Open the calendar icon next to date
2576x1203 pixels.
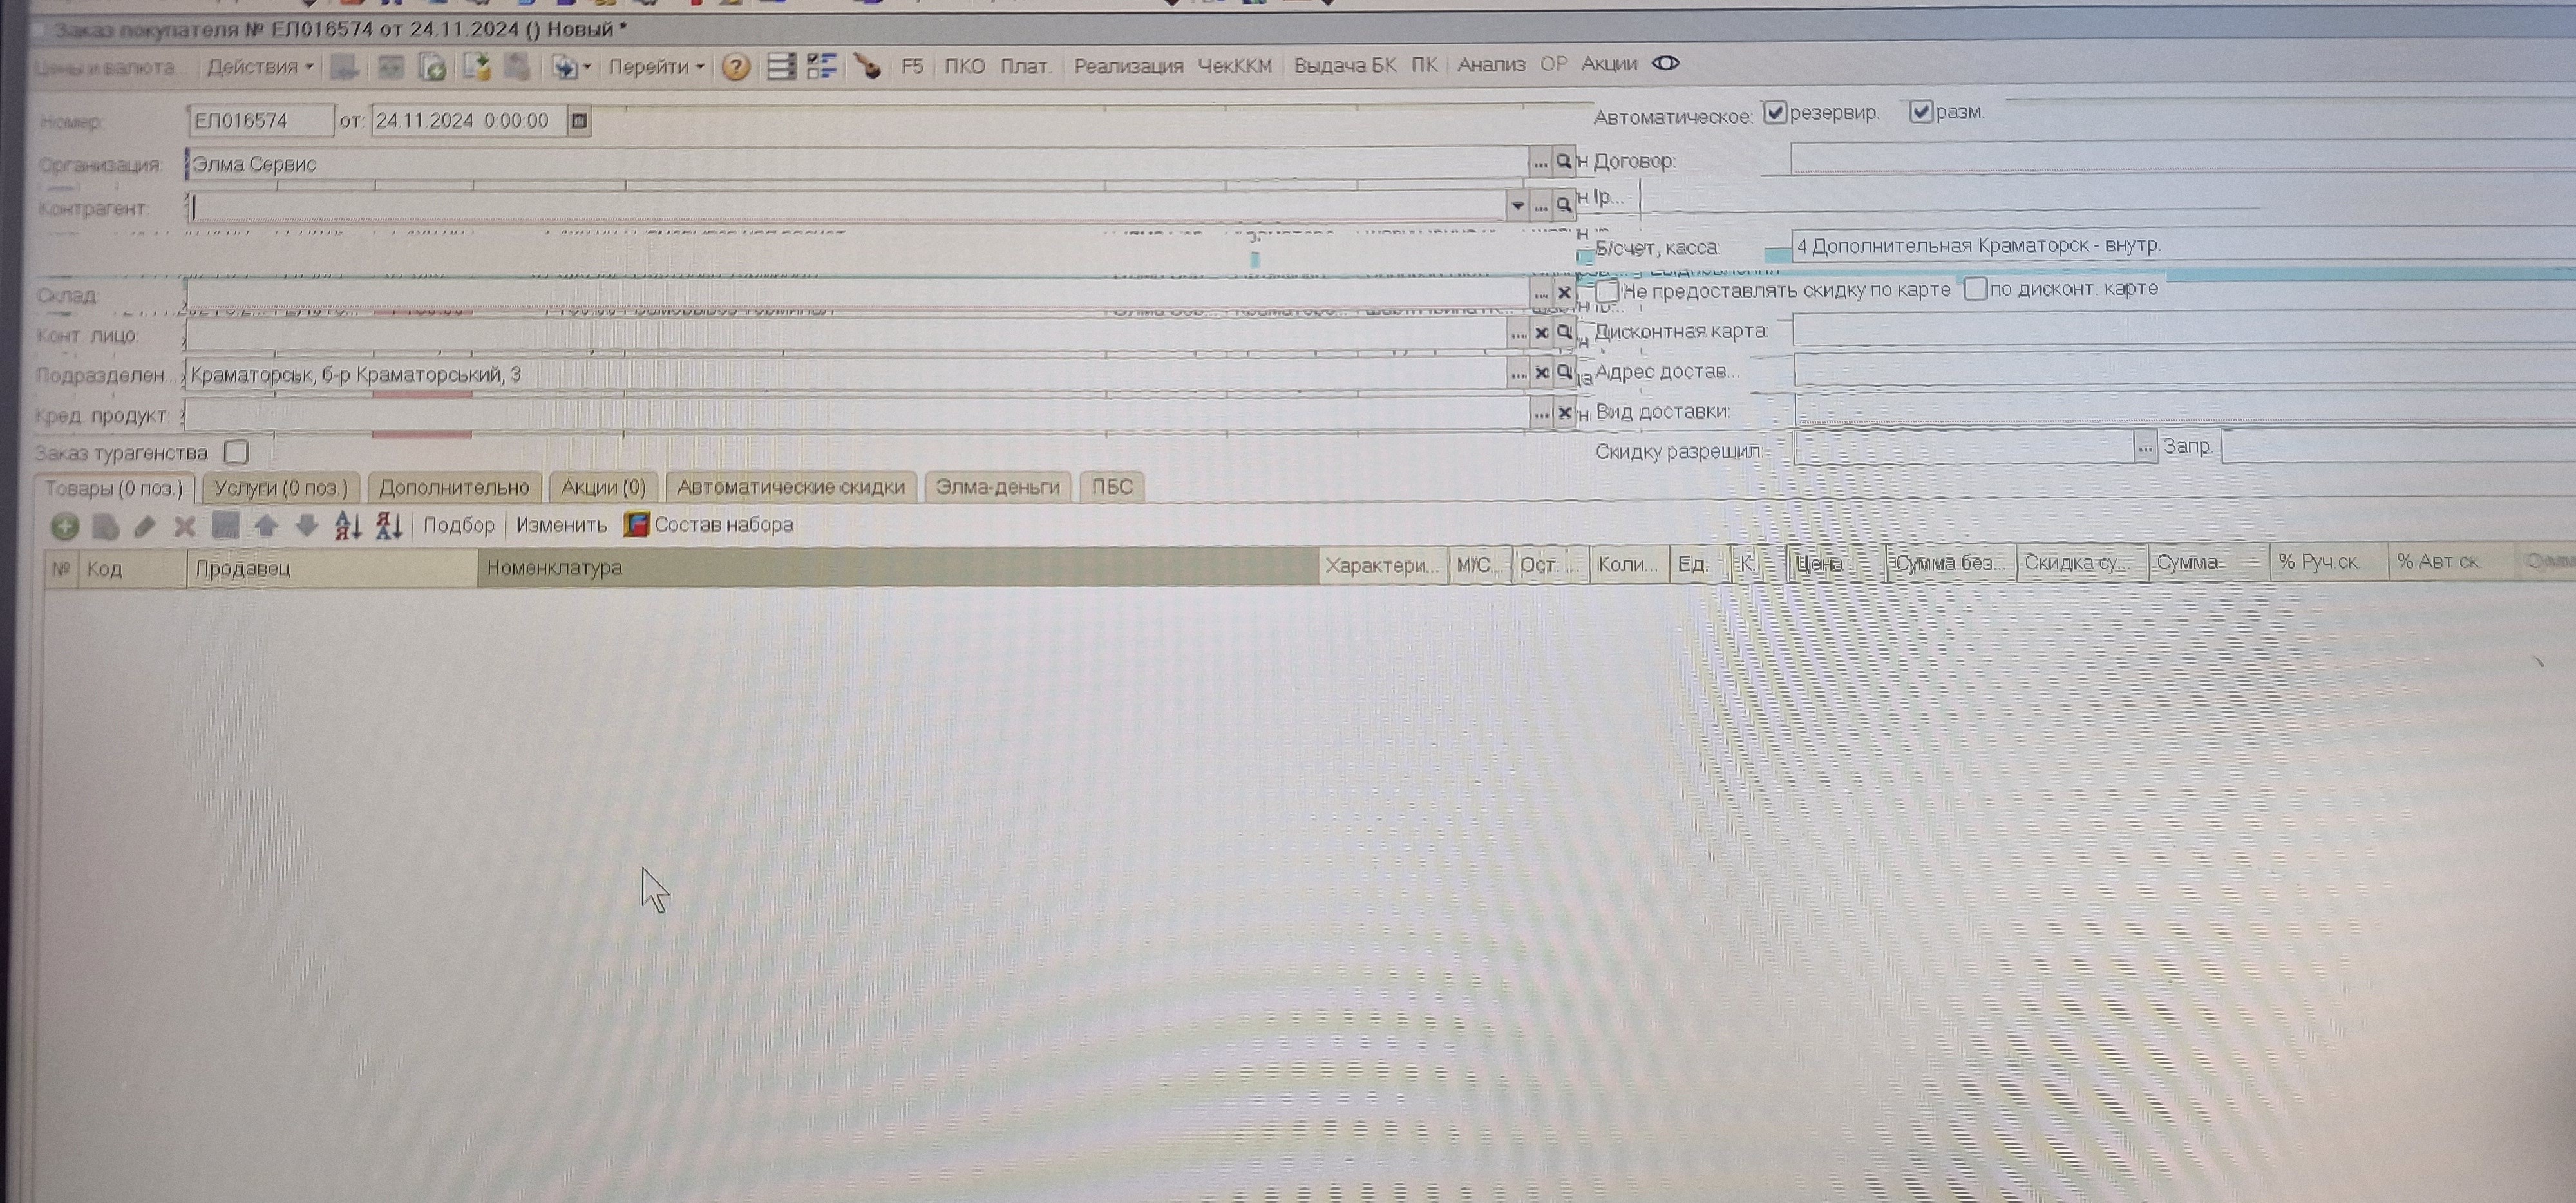tap(579, 121)
